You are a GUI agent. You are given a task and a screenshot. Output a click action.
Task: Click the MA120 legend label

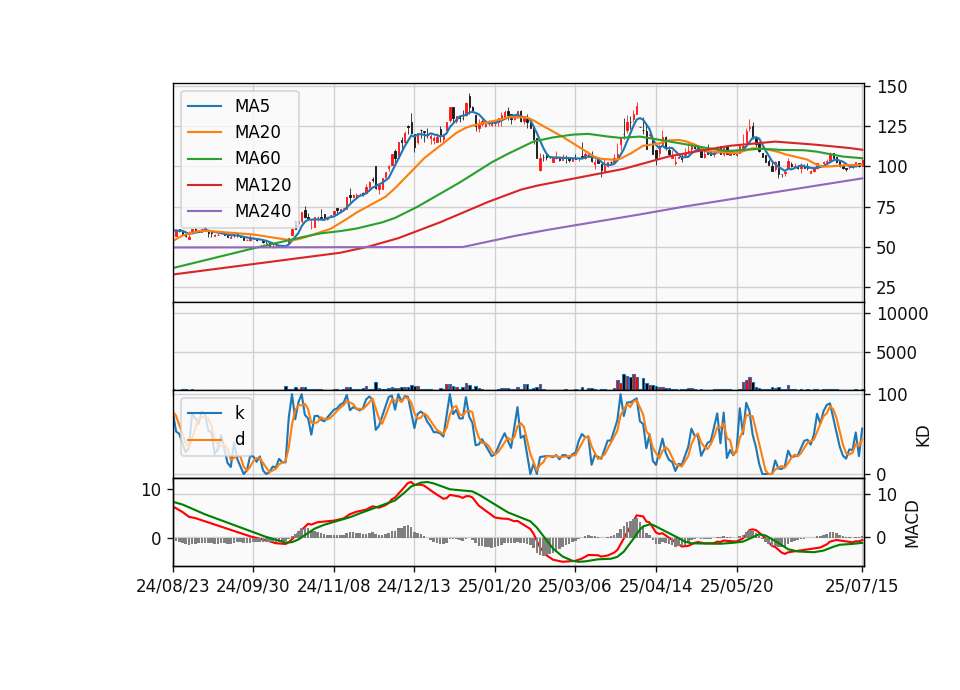click(x=263, y=185)
